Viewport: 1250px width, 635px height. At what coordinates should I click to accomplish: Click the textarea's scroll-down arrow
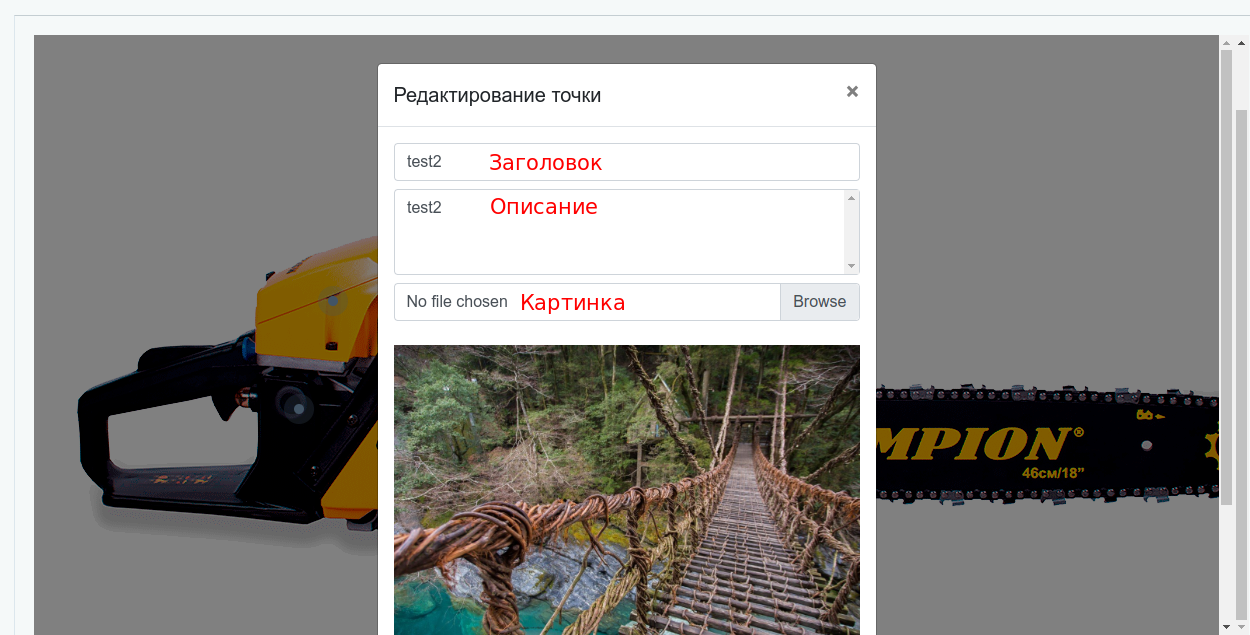pos(851,264)
